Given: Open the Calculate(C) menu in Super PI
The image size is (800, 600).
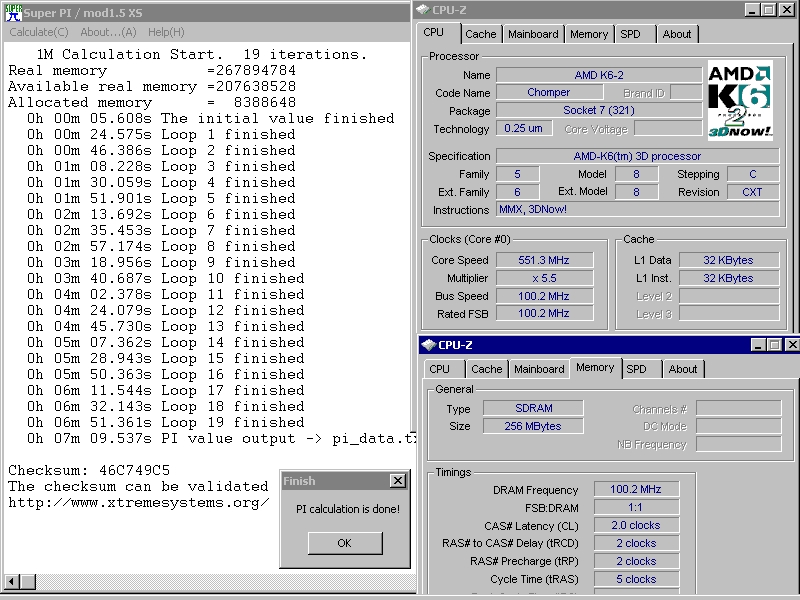Looking at the screenshot, I should 39,32.
